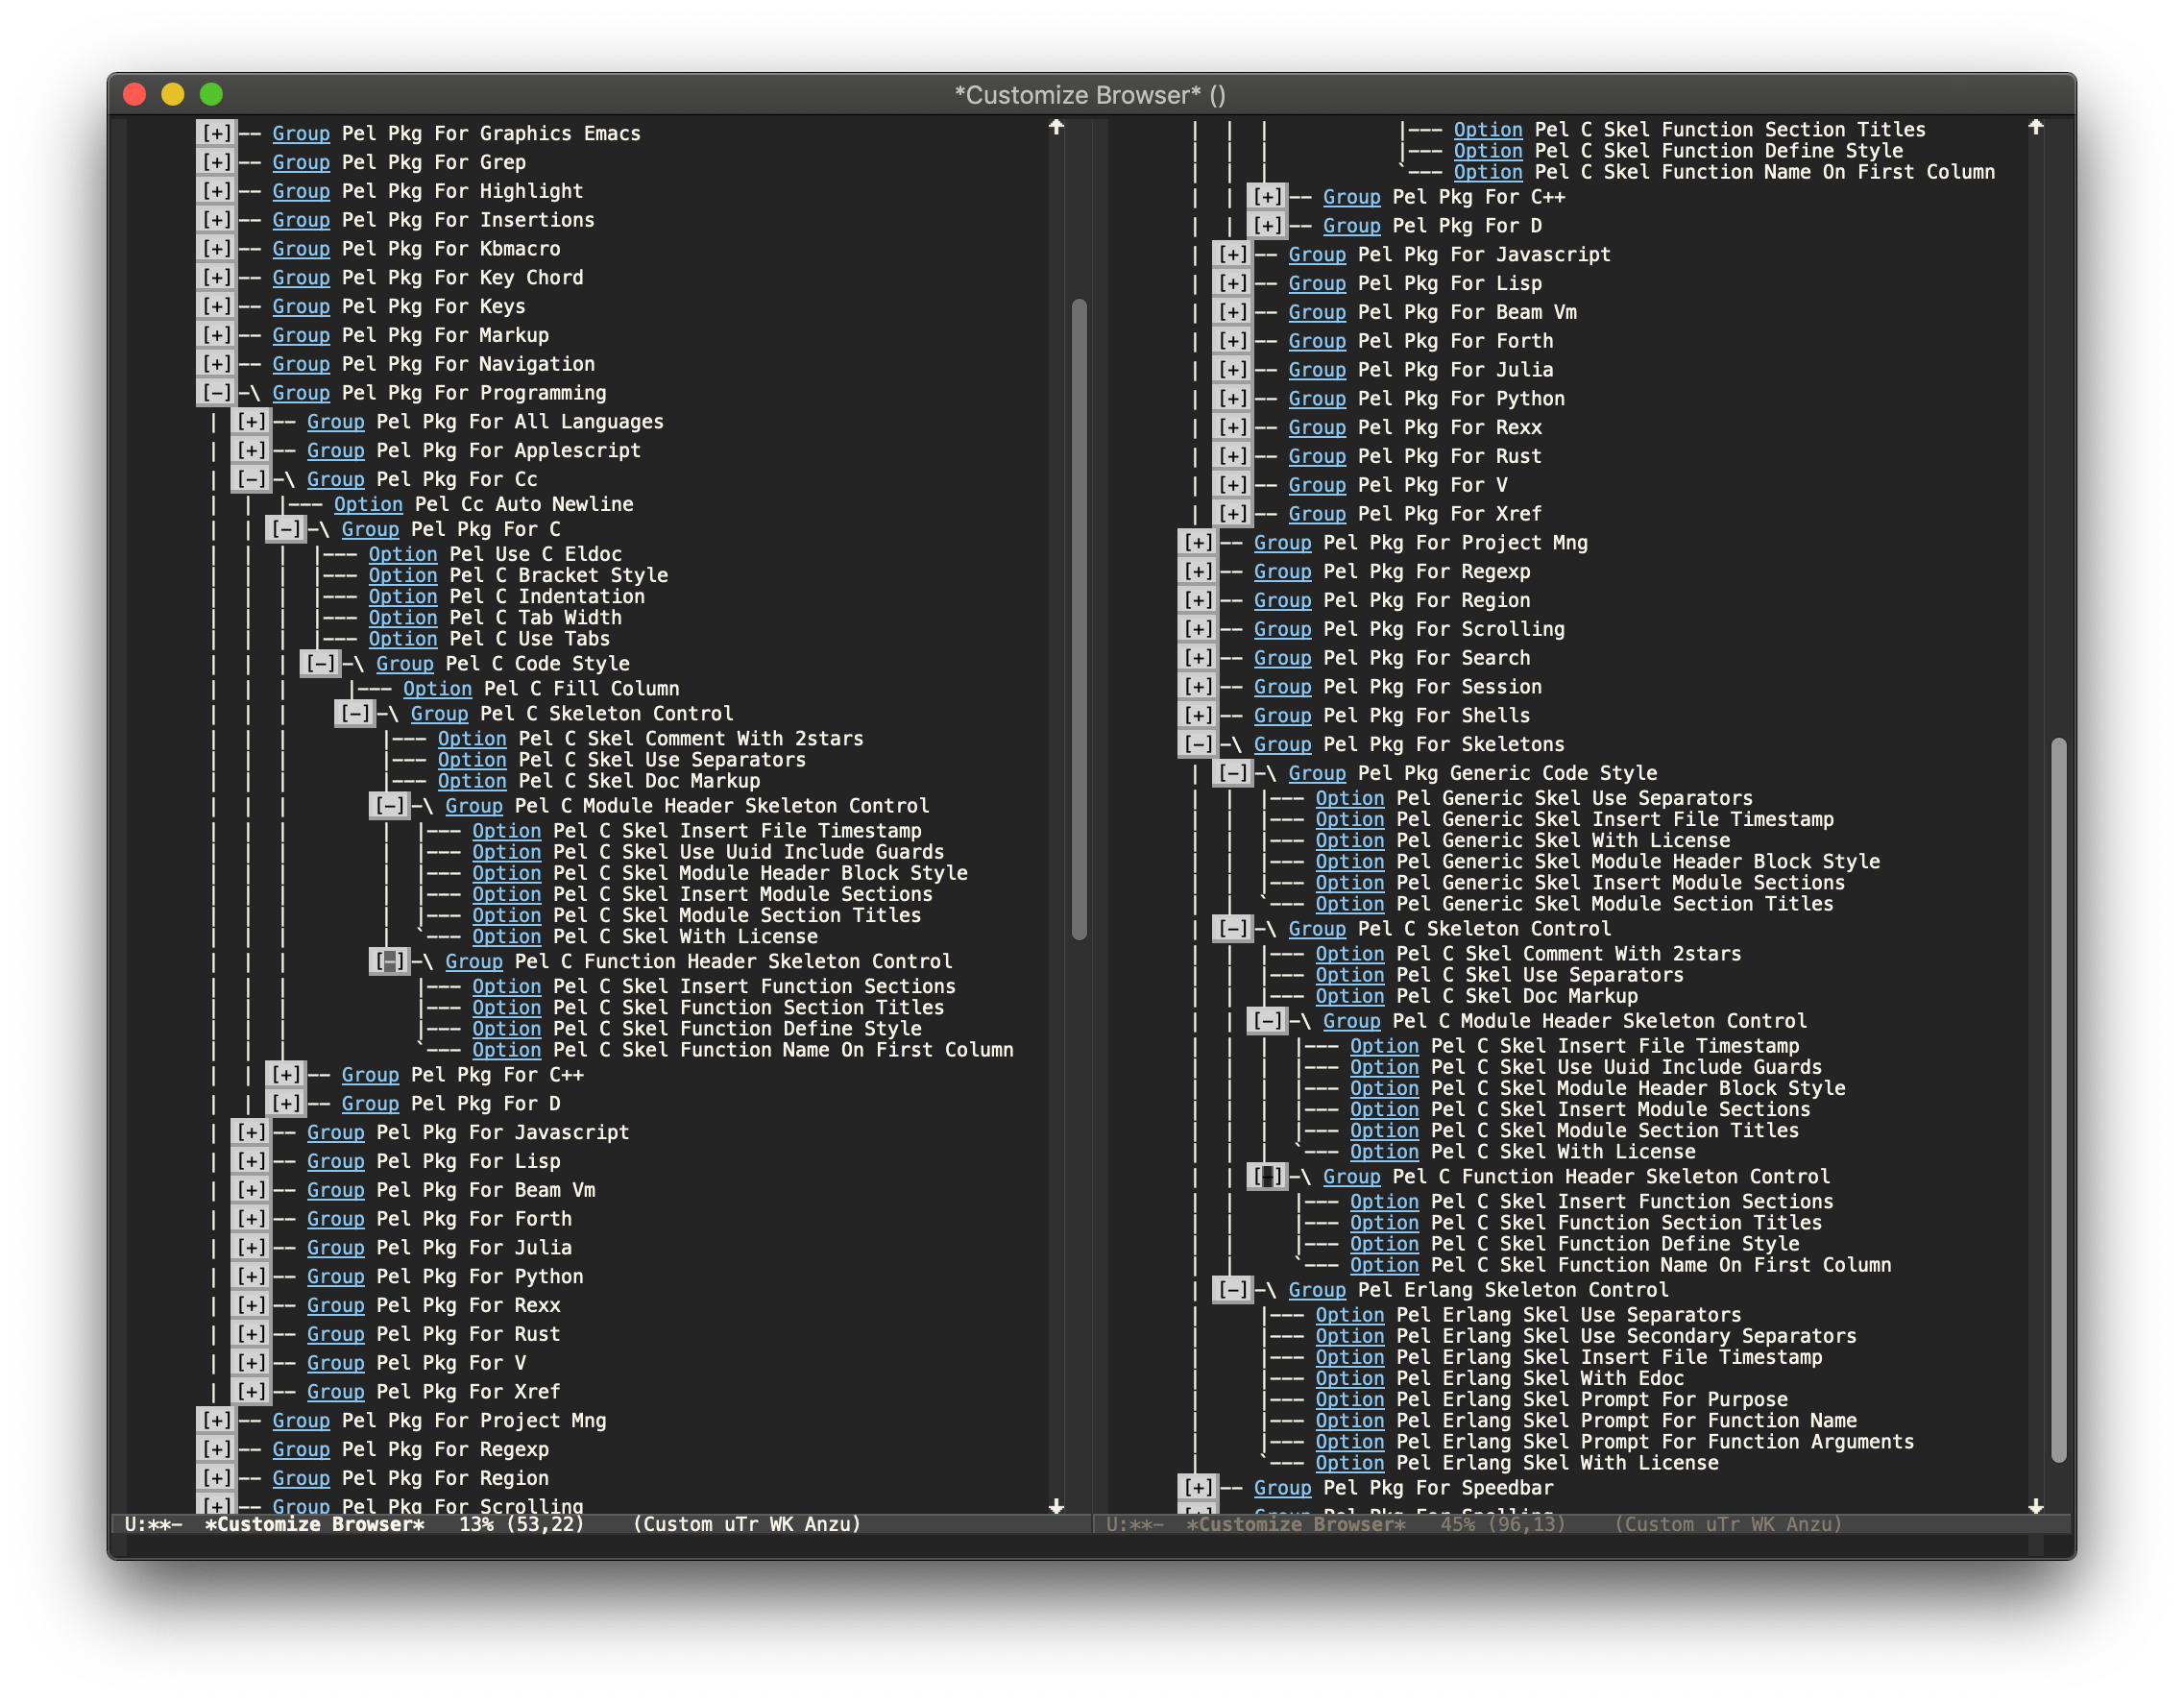
Task: Collapse Pel Pkg Generic Code Style node
Action: click(1233, 773)
